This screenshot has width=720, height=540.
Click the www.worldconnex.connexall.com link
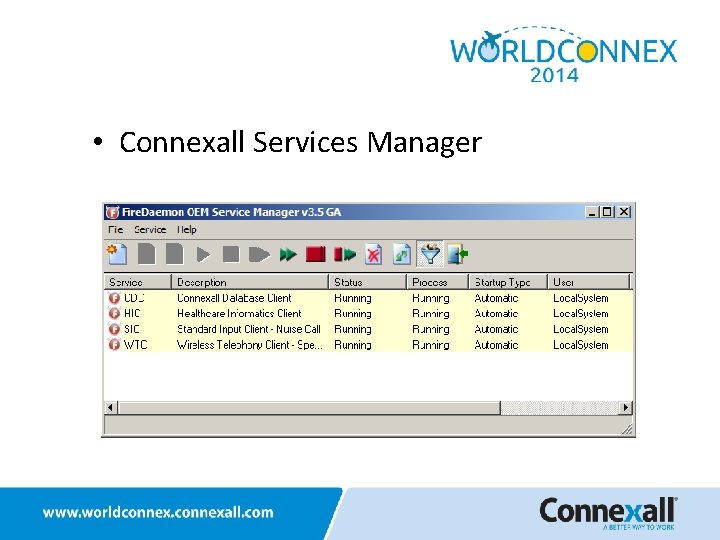pos(158,512)
